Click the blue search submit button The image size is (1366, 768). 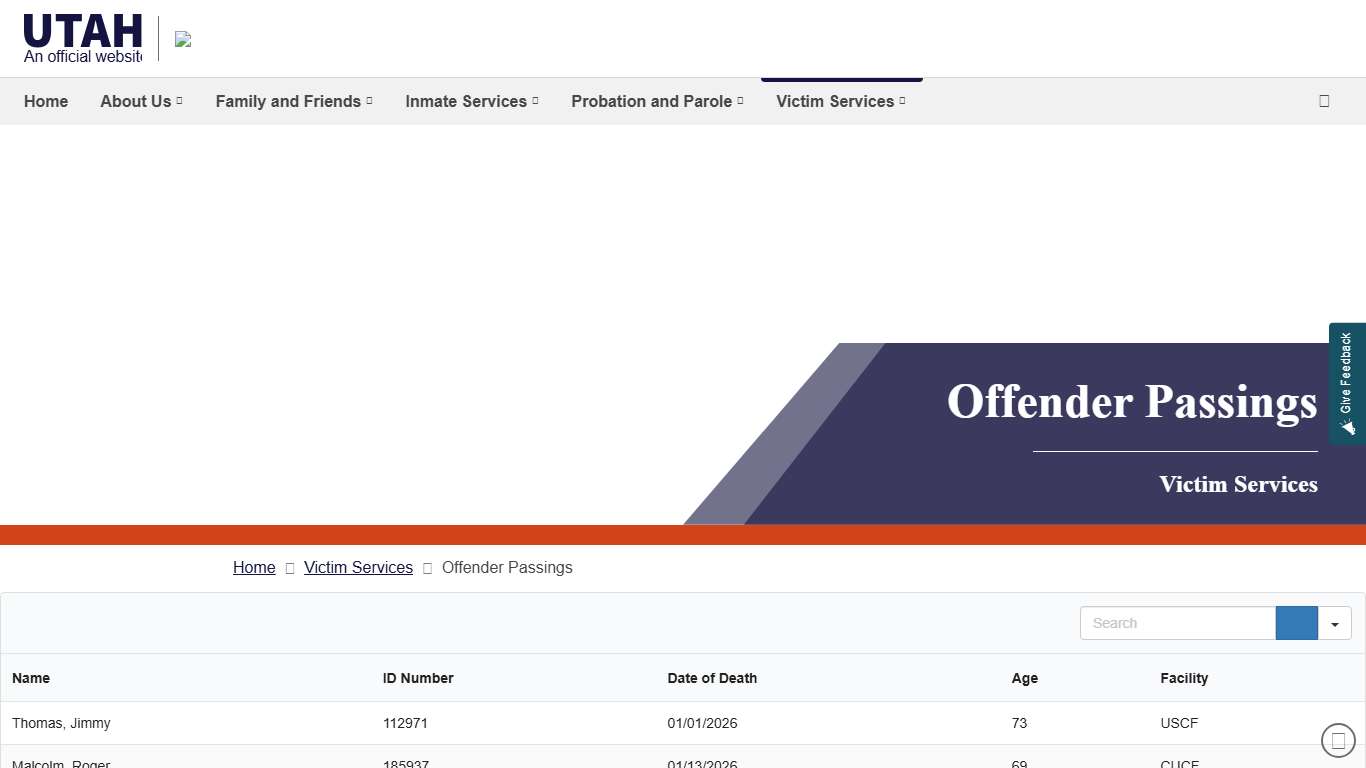coord(1296,623)
